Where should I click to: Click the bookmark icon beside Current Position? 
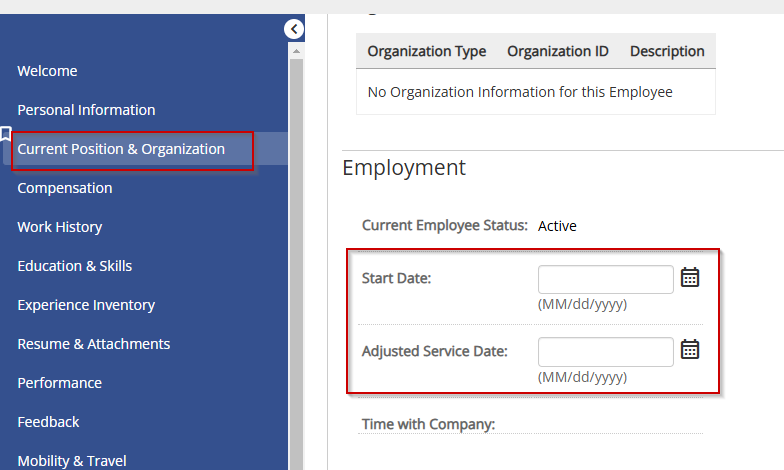tap(6, 134)
